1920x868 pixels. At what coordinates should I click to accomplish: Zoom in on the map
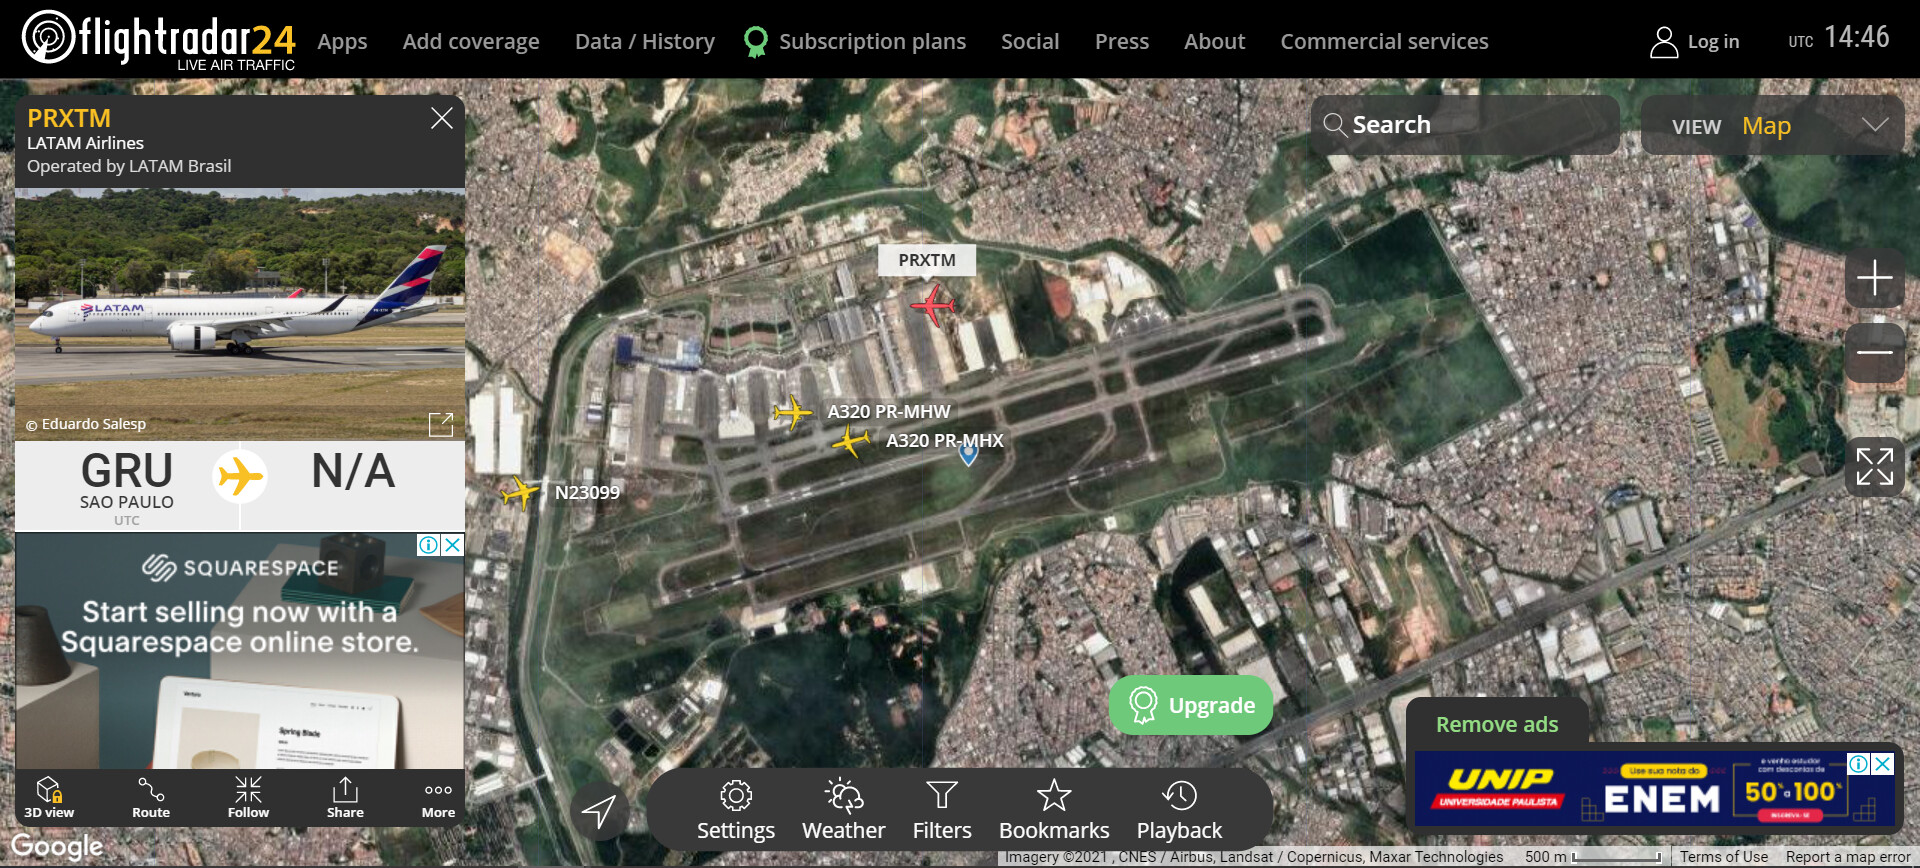point(1875,278)
